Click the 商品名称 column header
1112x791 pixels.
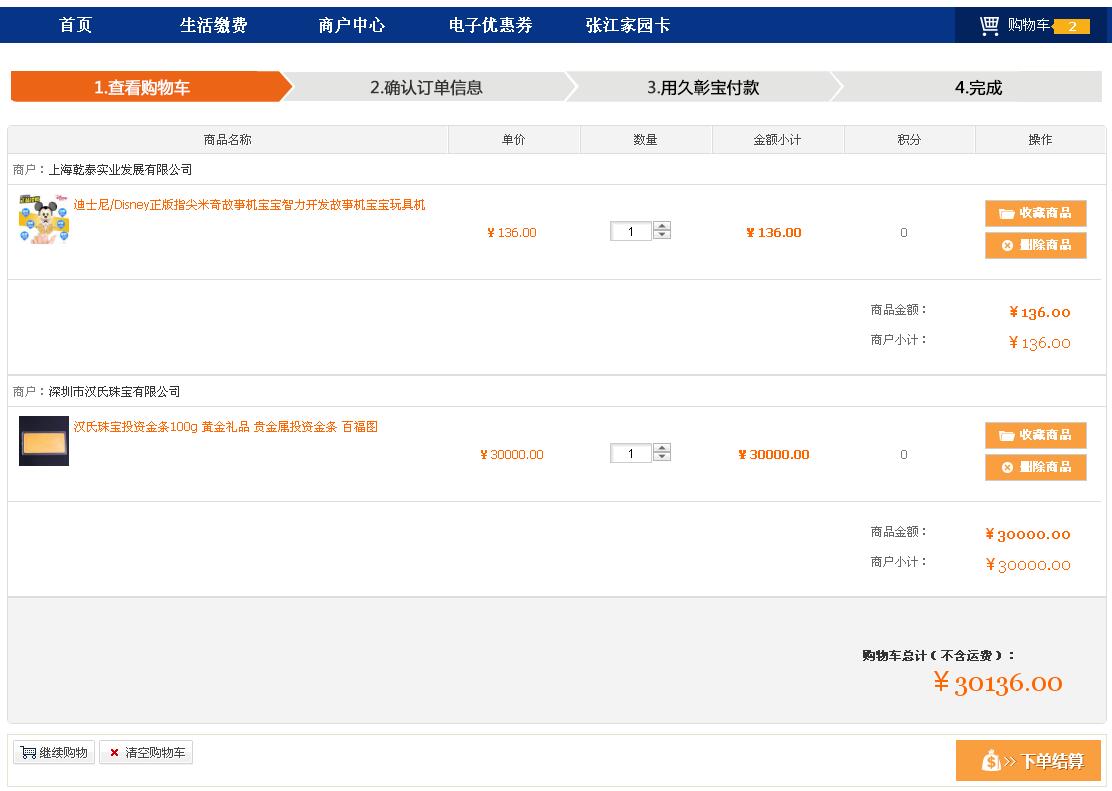coord(228,140)
